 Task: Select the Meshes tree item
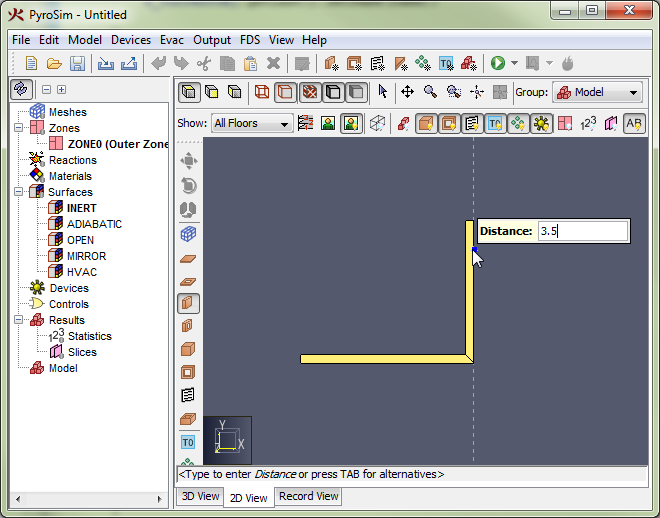tap(68, 112)
